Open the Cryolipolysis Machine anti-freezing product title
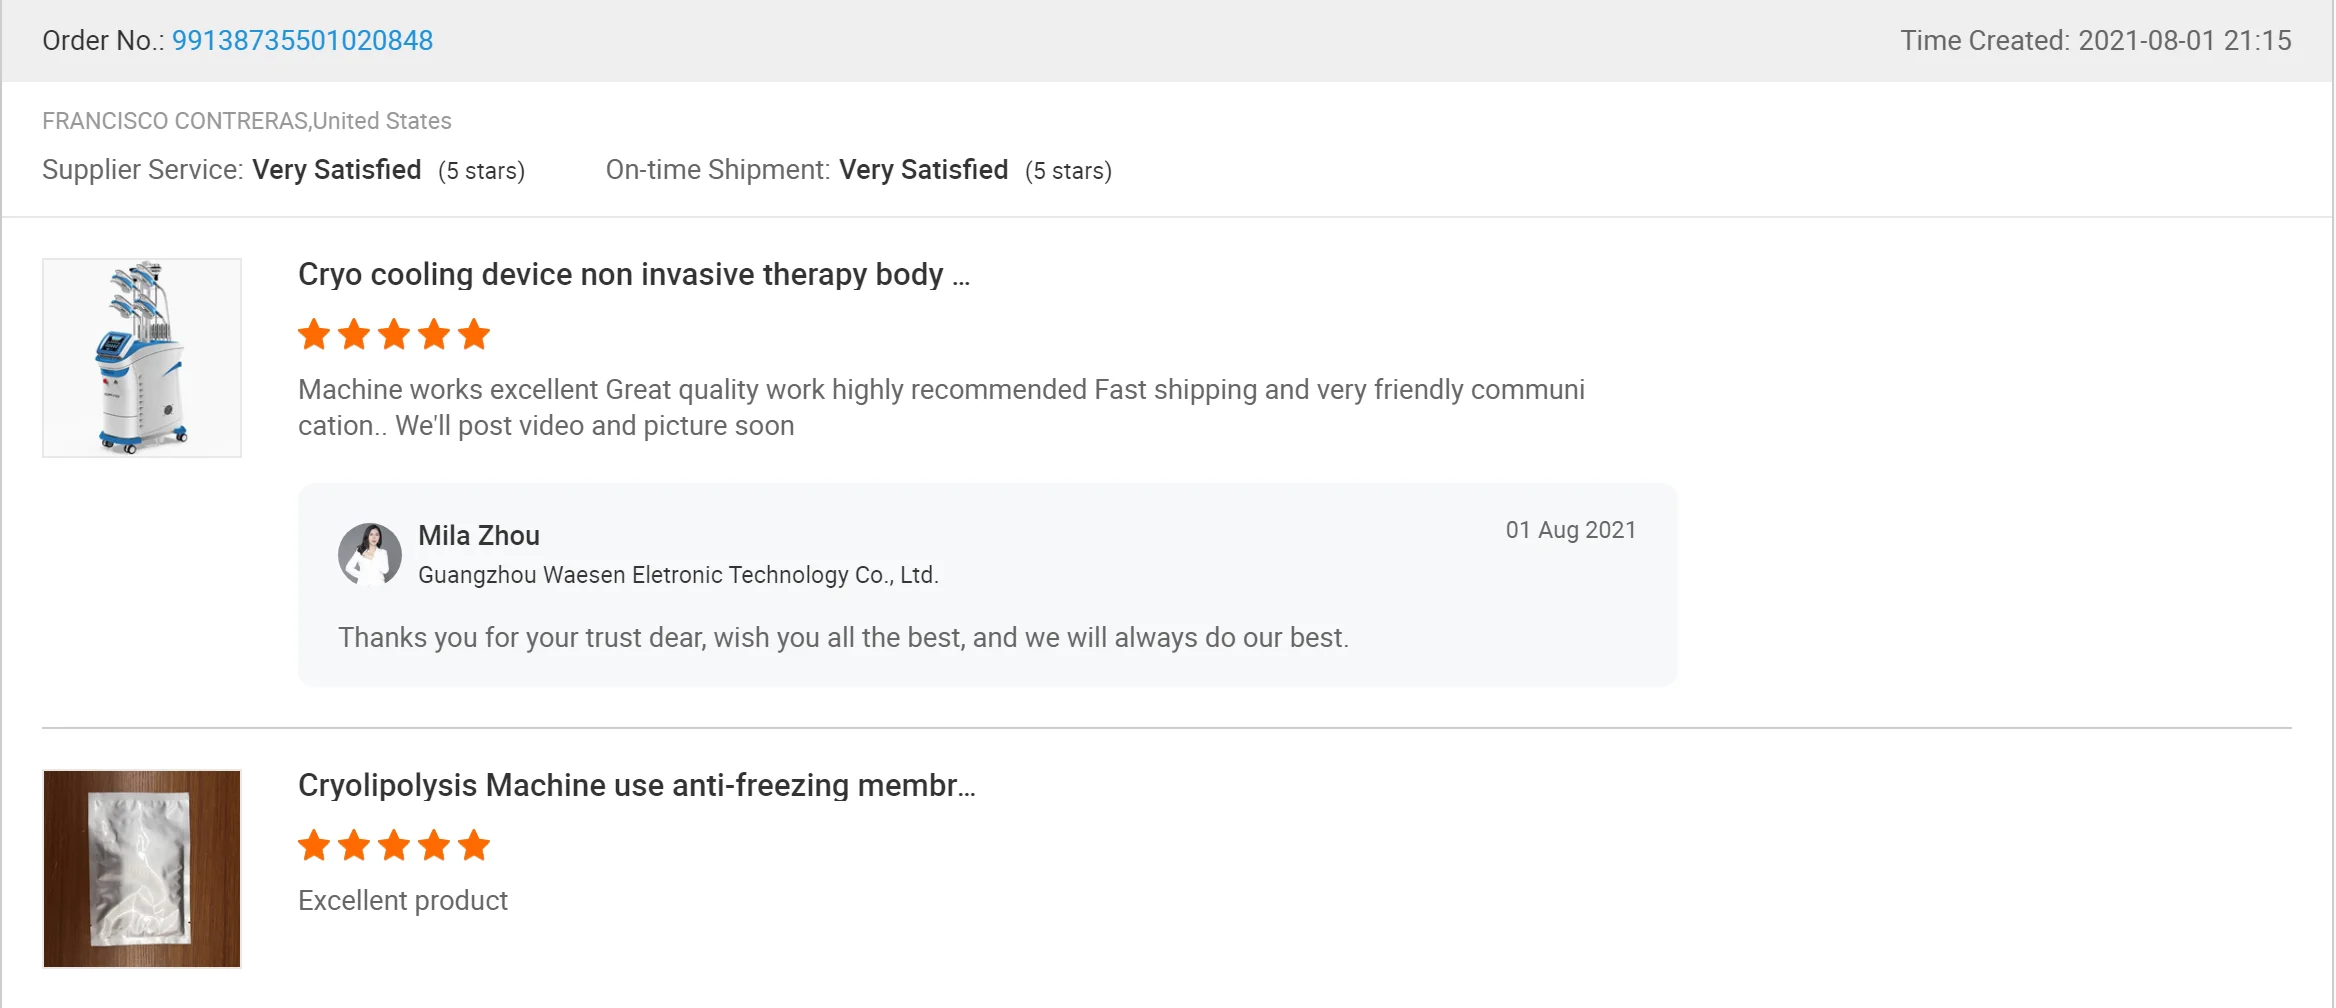 (636, 786)
